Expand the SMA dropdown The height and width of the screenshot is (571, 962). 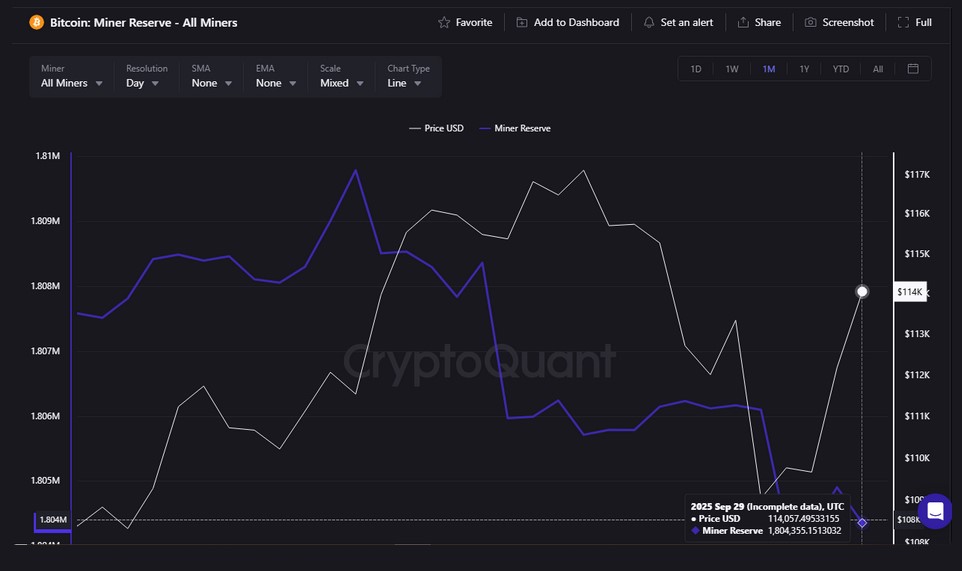pos(212,83)
